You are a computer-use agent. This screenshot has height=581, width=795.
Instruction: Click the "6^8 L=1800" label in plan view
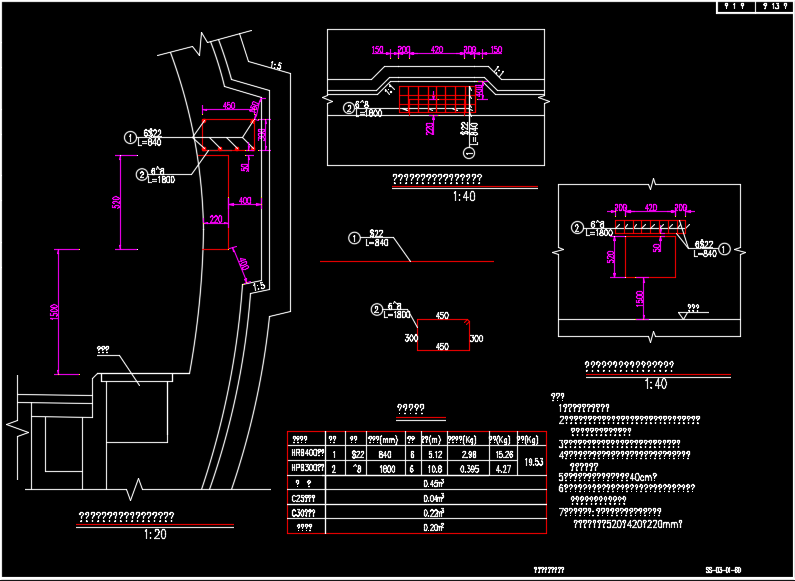pos(369,109)
